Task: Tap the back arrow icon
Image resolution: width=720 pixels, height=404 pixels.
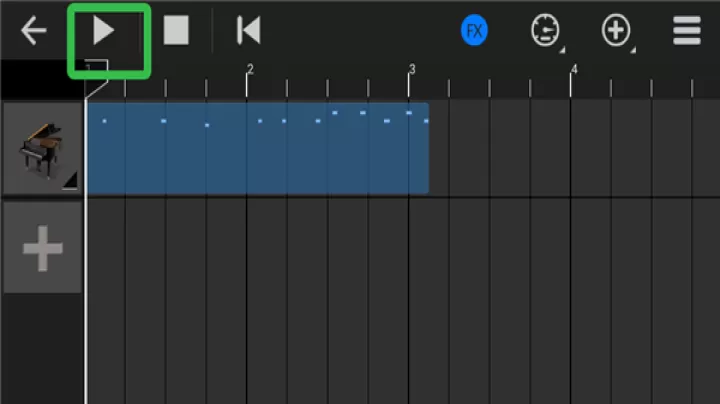Action: click(34, 31)
